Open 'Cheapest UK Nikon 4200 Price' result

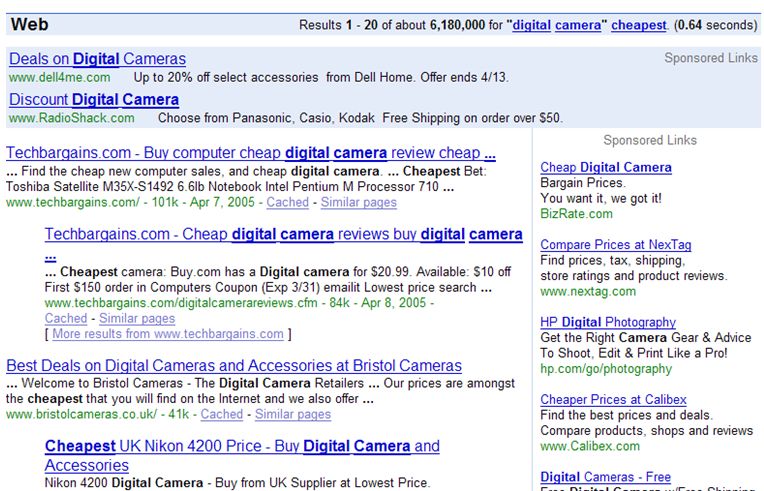click(242, 446)
